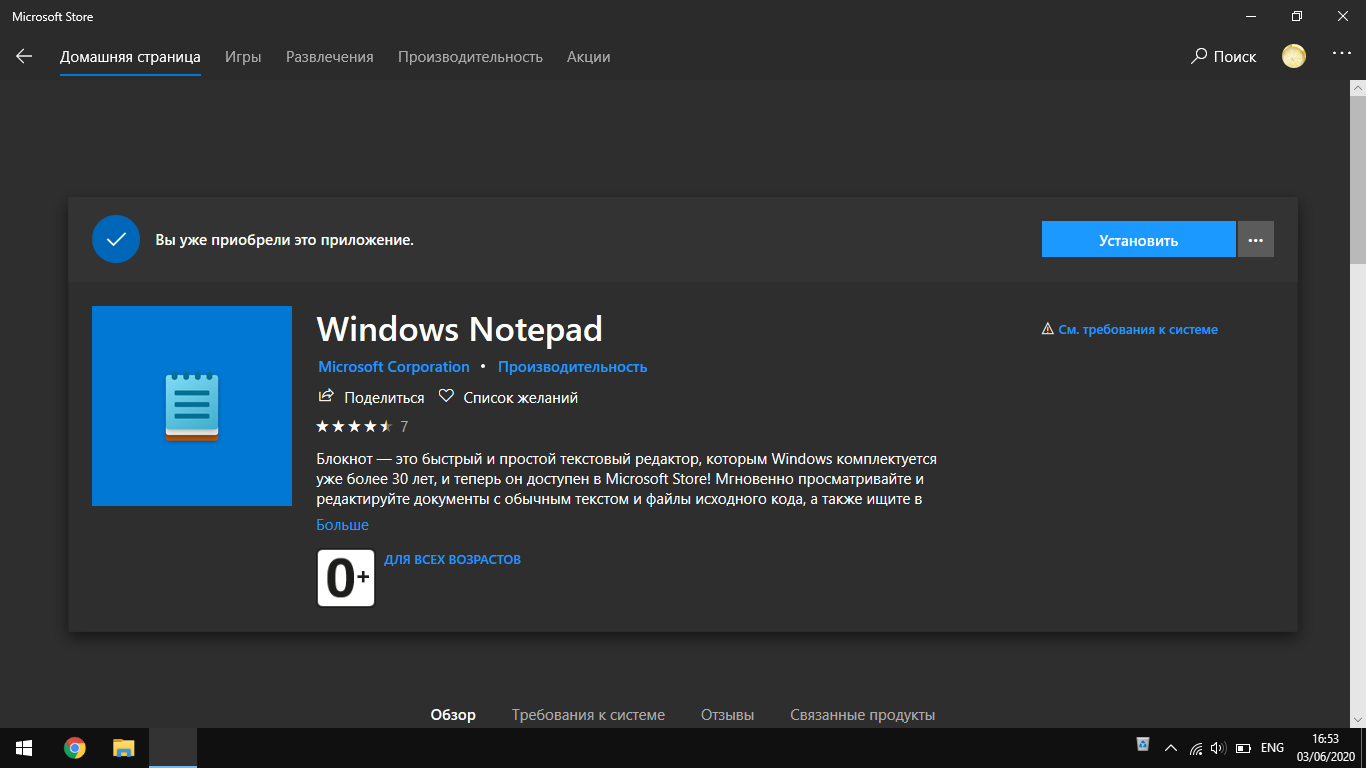Click the share icon next to Поделиться
1366x768 pixels.
(325, 396)
